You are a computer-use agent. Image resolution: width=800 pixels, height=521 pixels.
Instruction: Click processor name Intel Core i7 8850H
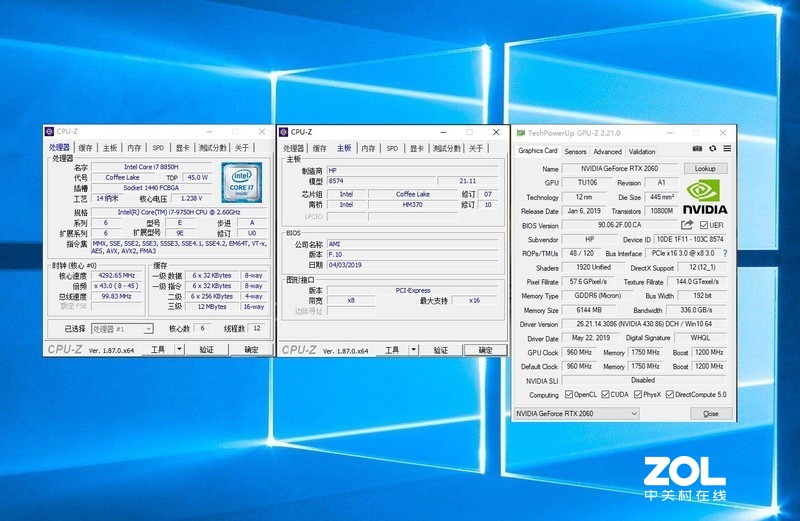[x=151, y=167]
